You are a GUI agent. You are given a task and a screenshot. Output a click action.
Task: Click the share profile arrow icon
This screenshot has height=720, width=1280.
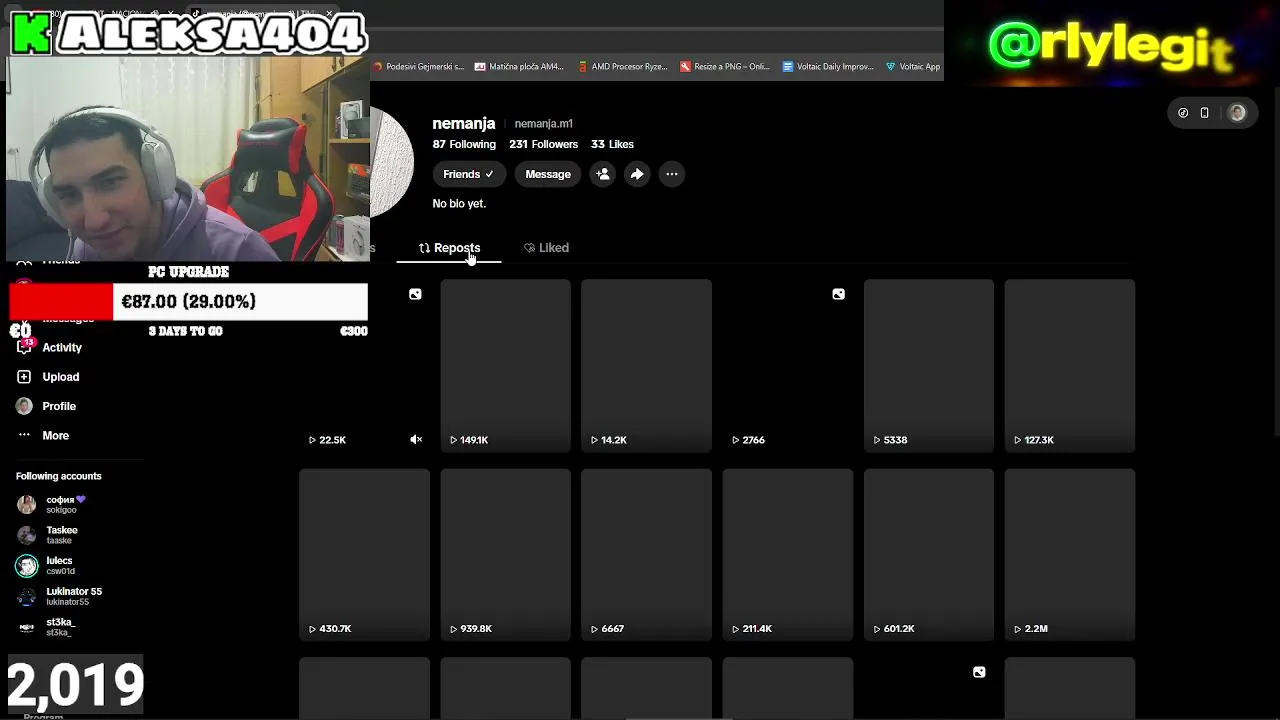[637, 174]
